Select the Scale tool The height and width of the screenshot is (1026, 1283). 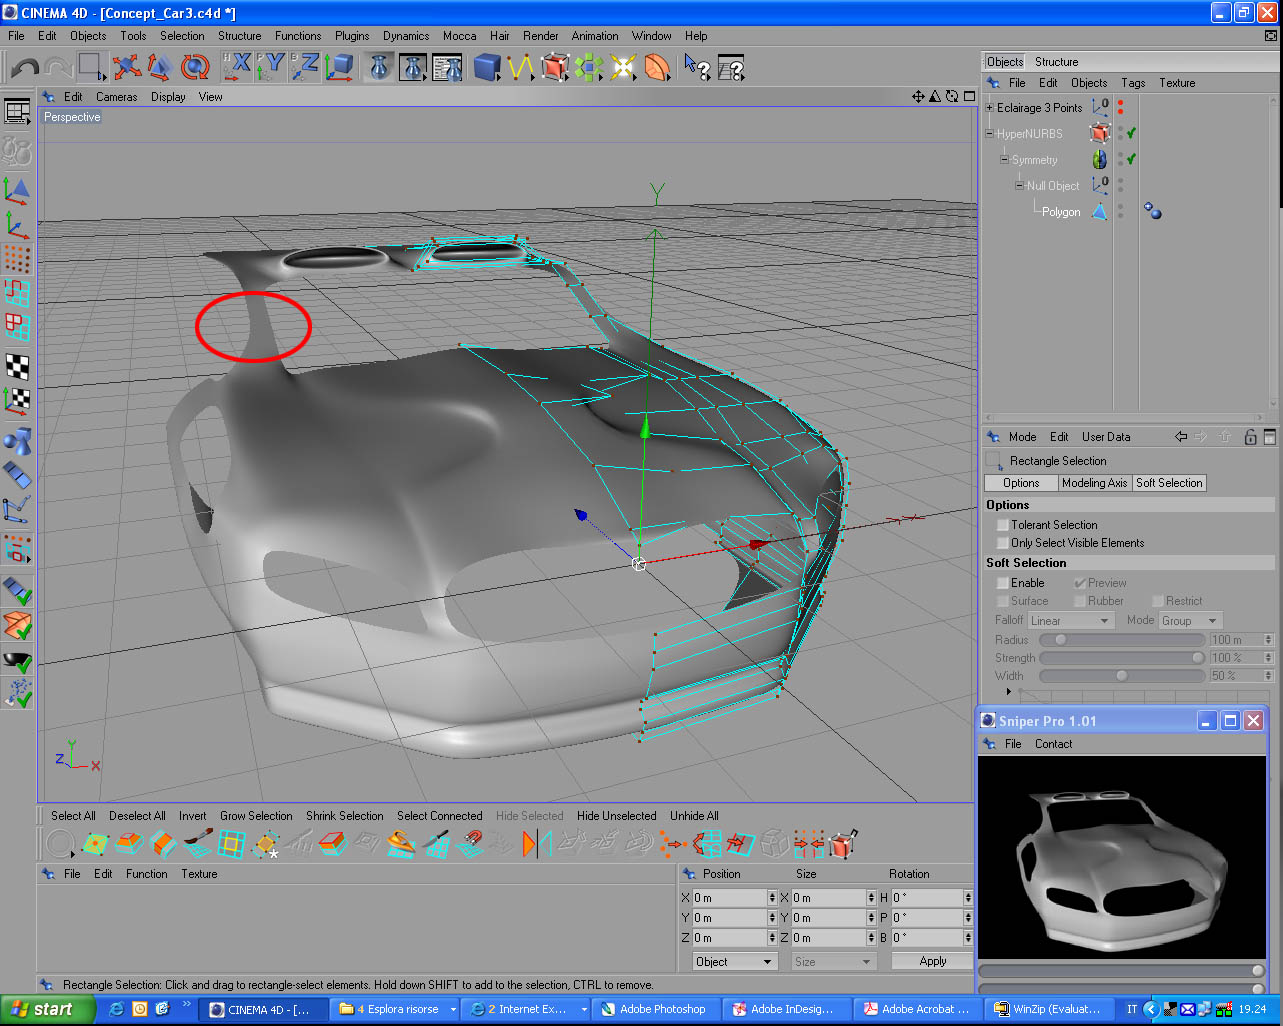(x=159, y=66)
